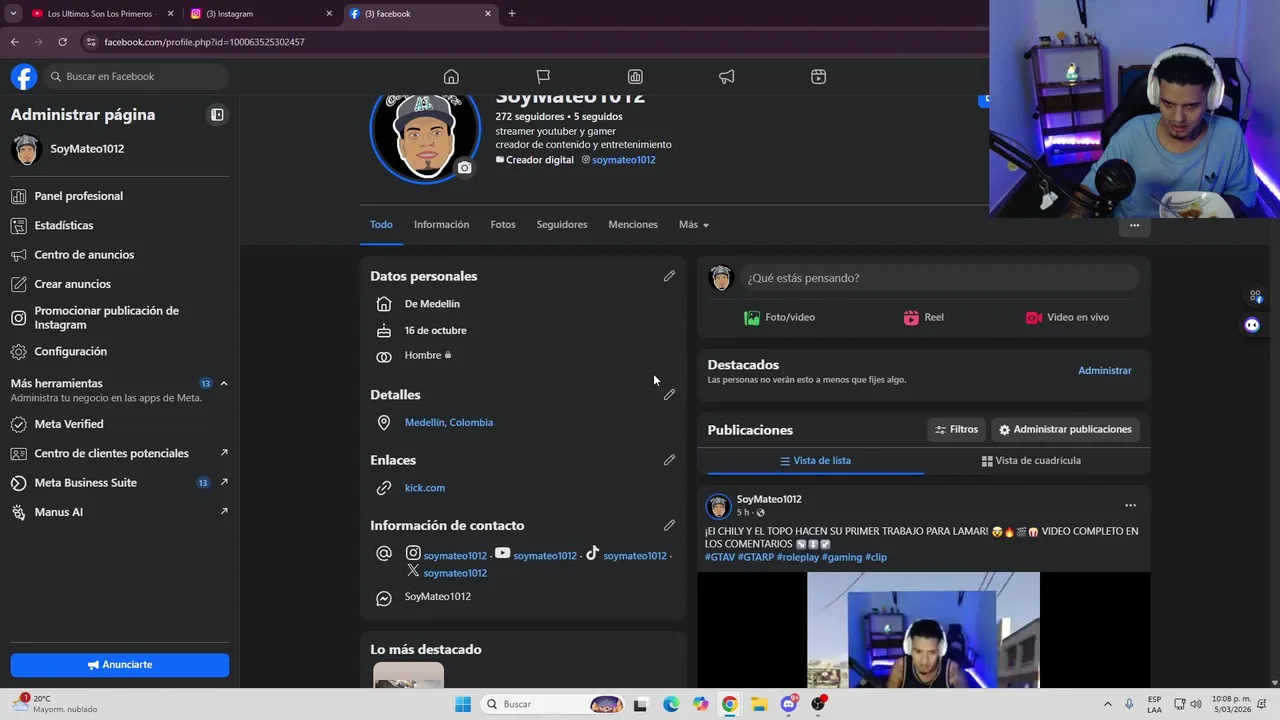Open the Instagram icon link in contact info

tap(412, 553)
